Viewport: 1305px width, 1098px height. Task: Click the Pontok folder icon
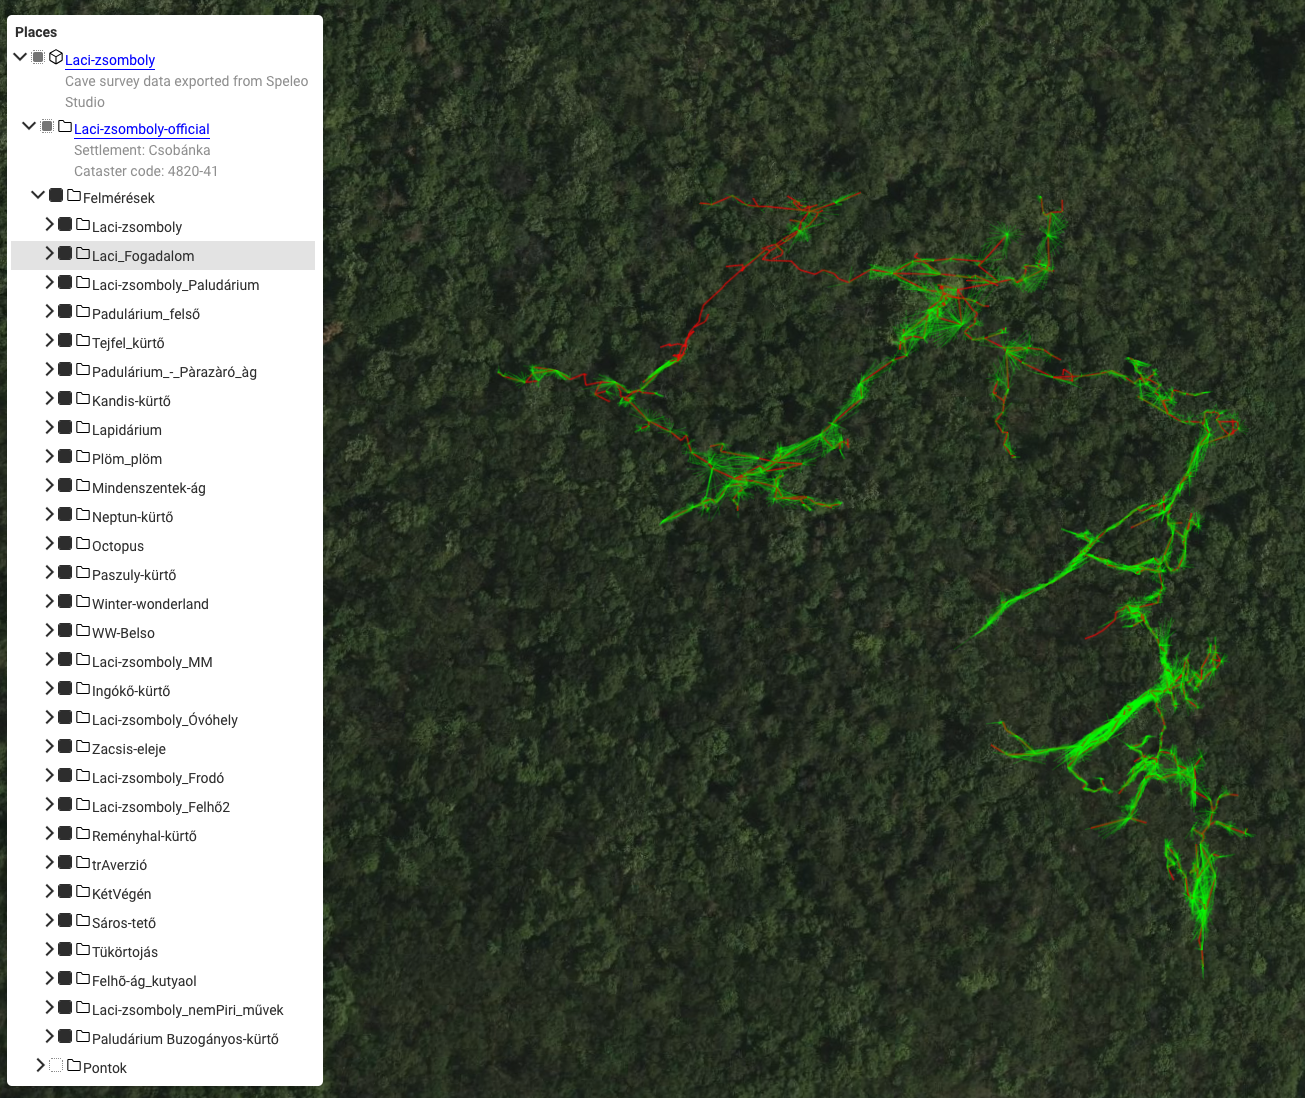(74, 1066)
